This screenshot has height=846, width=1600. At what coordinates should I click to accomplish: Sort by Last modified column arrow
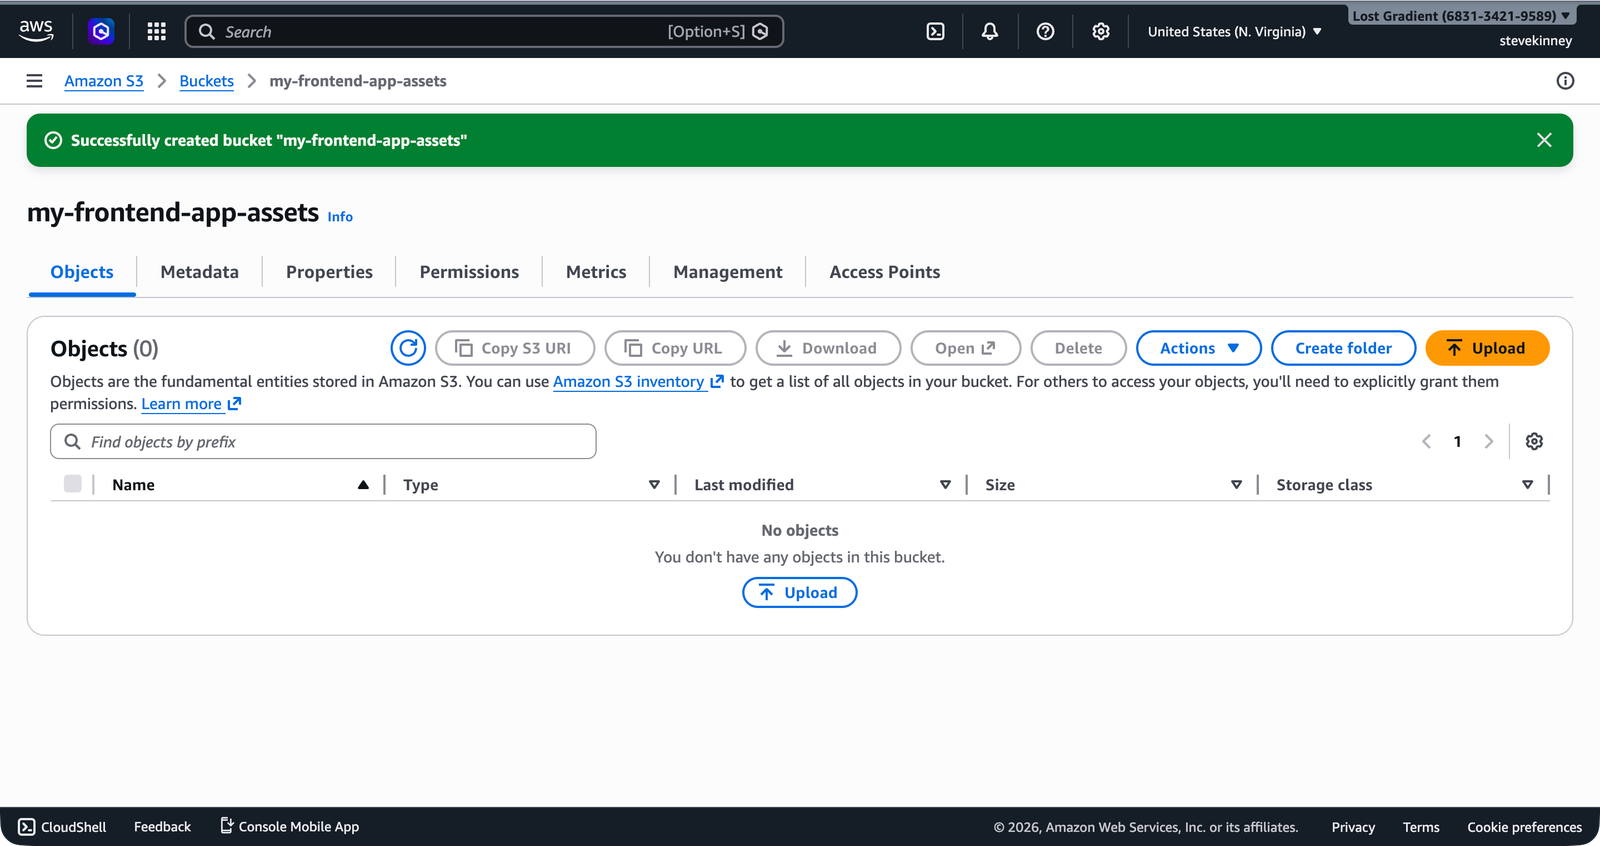point(945,485)
